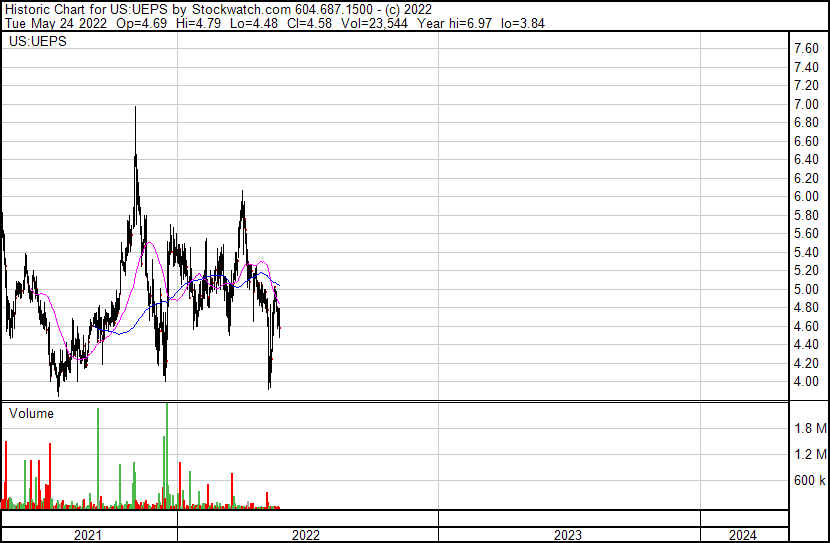Click the 7.60 price axis label
Screen dimensions: 830x543
click(x=806, y=49)
